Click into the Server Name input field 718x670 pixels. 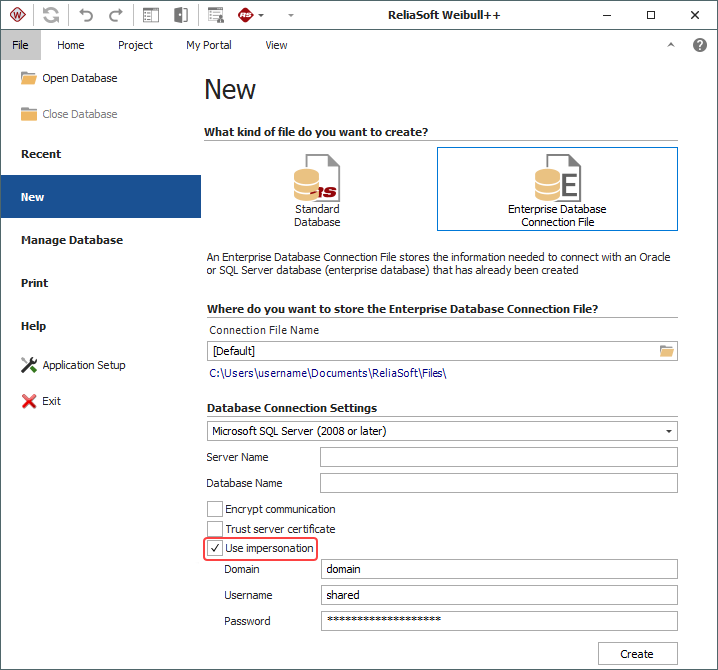pyautogui.click(x=498, y=457)
